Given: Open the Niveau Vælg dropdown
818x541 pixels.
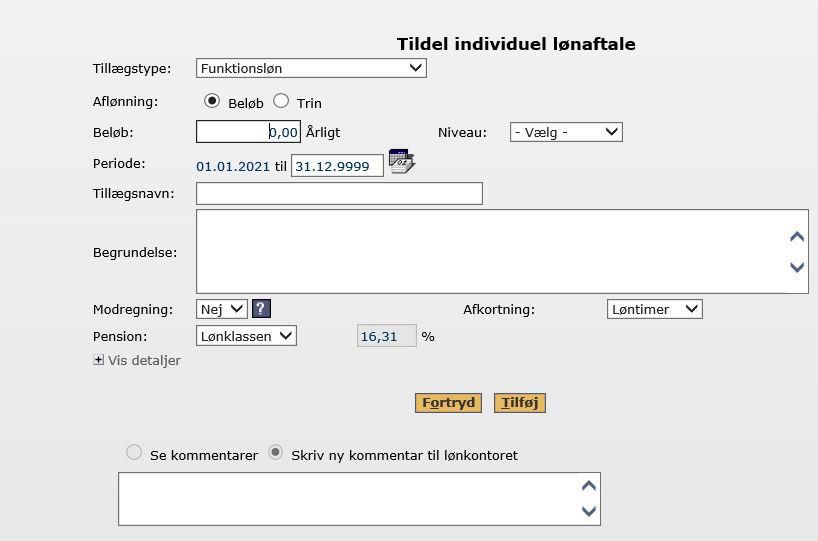Looking at the screenshot, I should 566,133.
